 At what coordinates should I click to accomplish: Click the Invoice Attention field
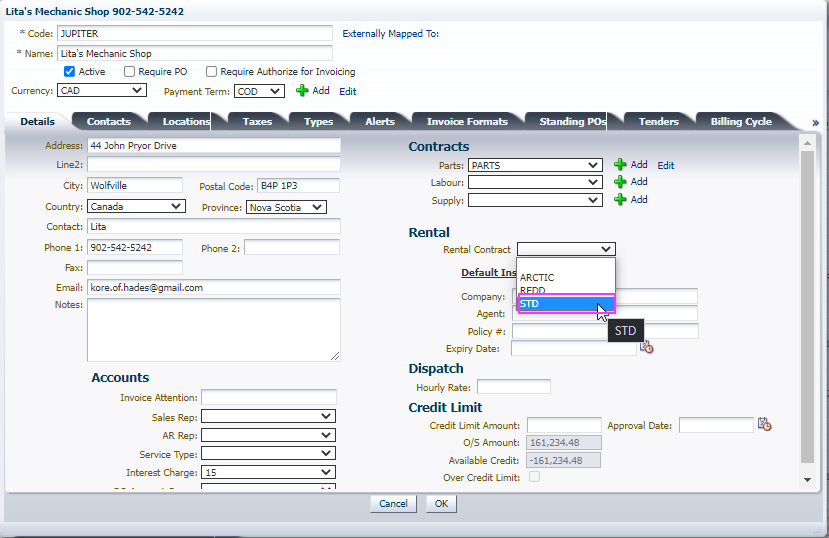269,397
